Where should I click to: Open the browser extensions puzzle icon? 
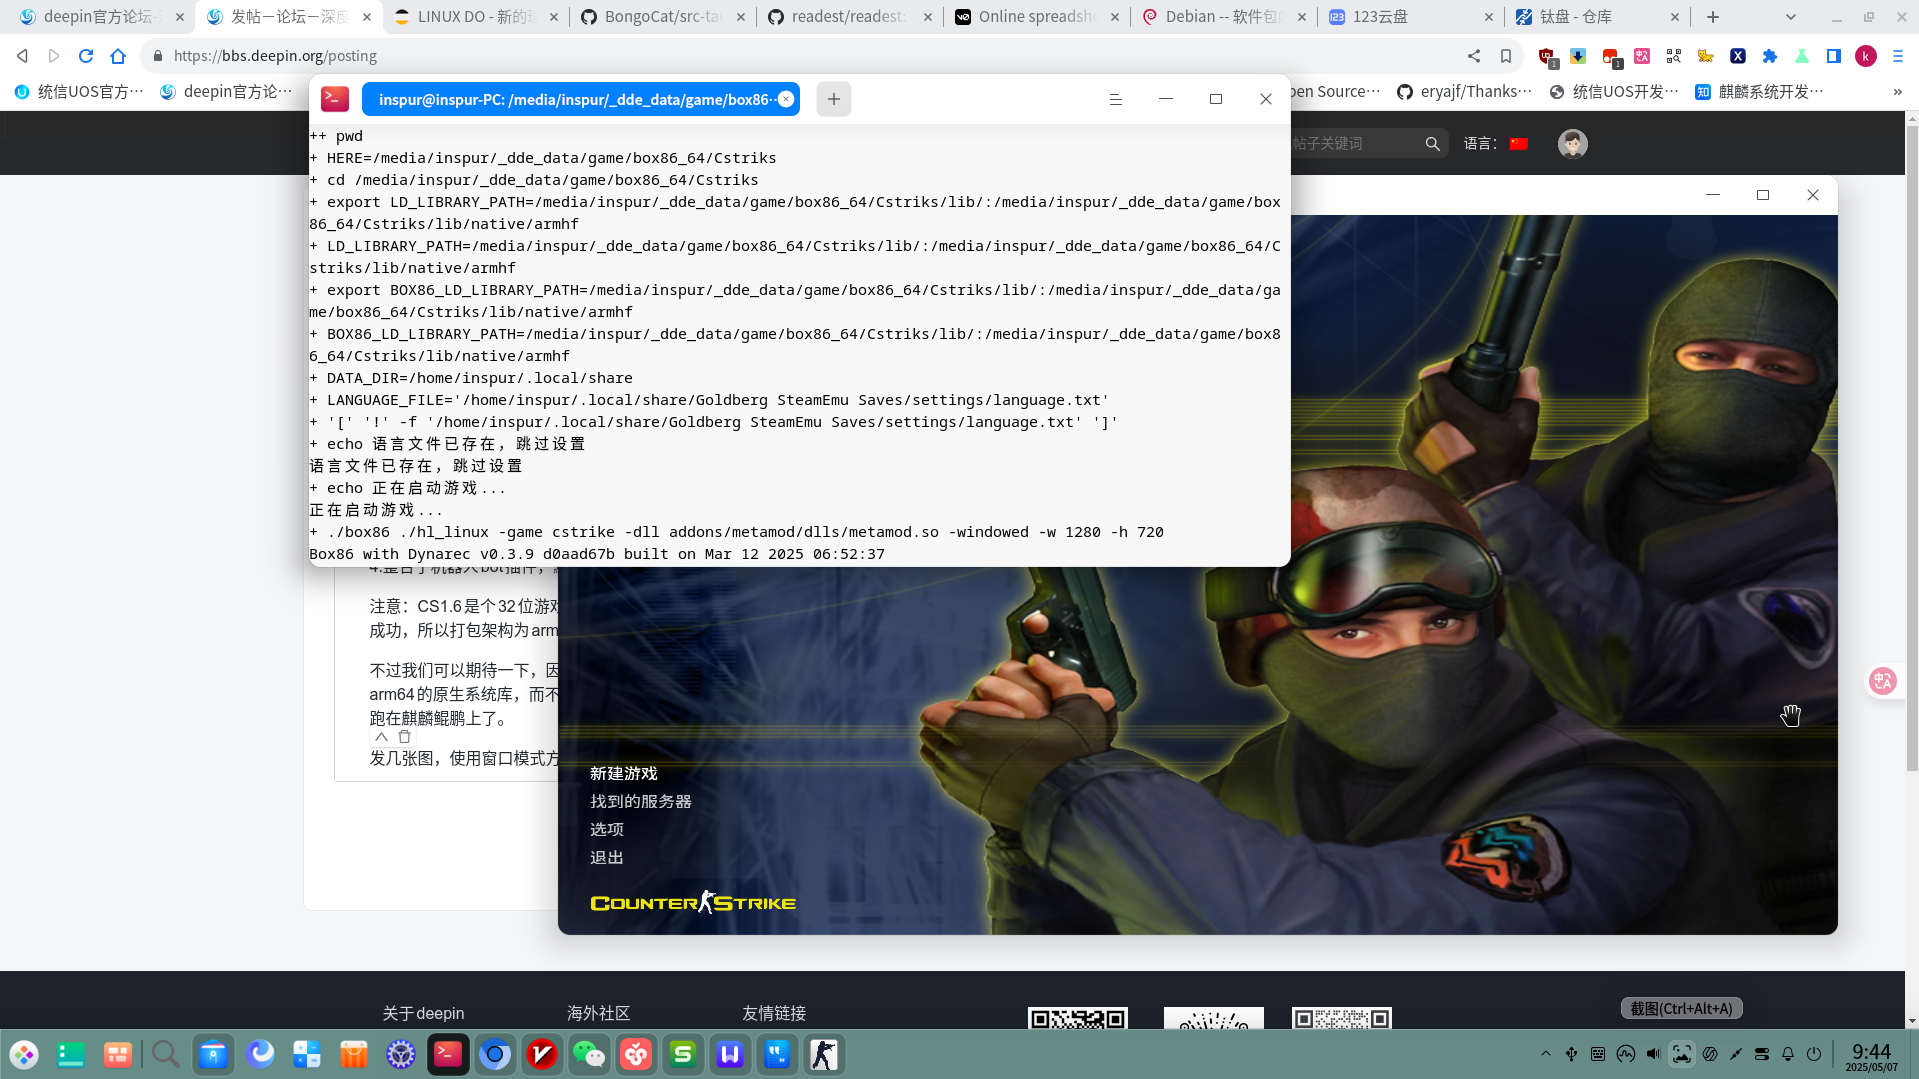pos(1770,56)
